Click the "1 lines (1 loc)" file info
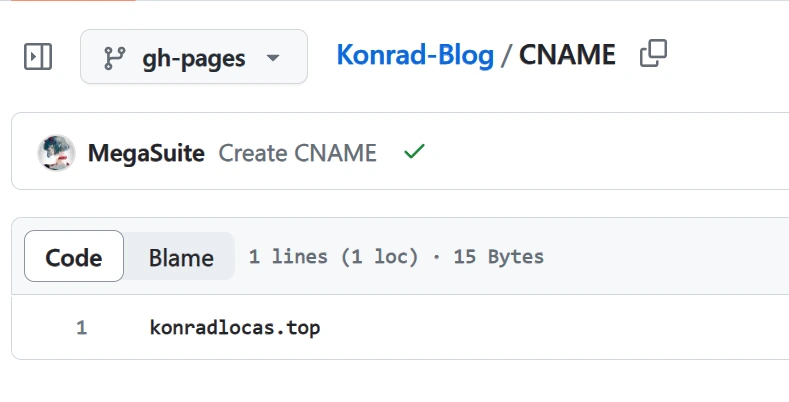Viewport: 789px width, 402px height. [x=333, y=257]
